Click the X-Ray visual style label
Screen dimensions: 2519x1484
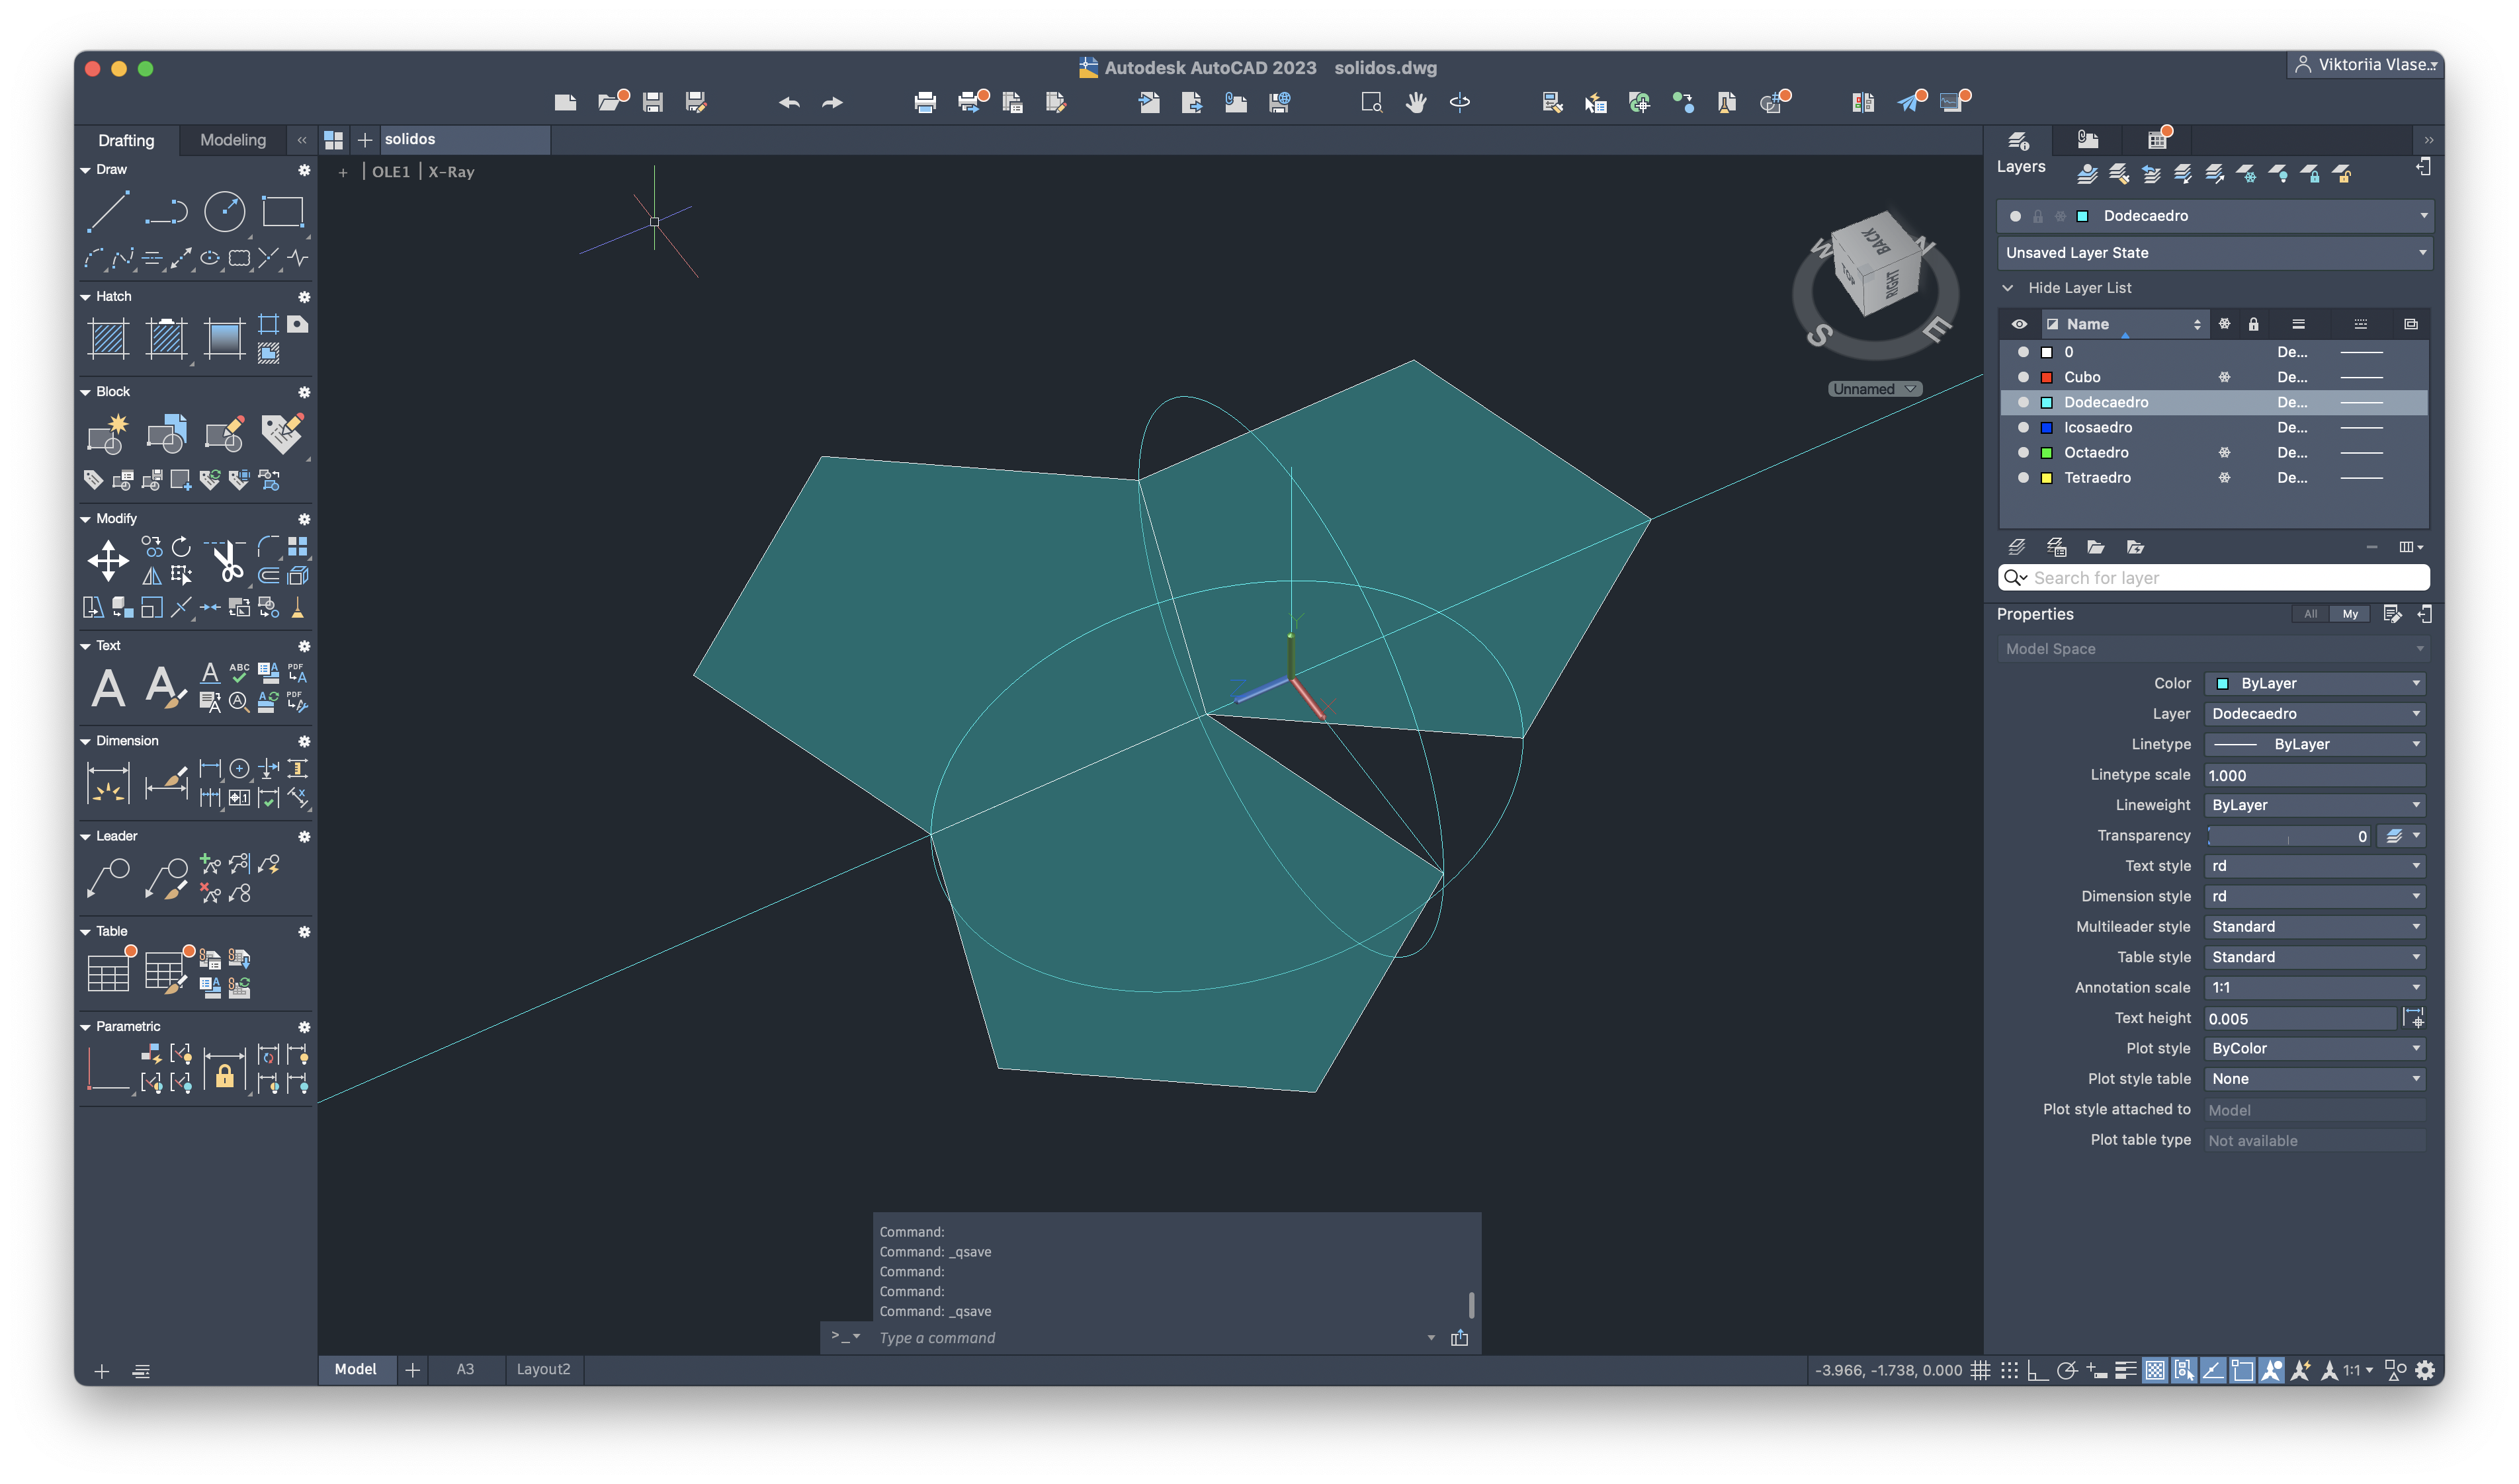click(451, 172)
